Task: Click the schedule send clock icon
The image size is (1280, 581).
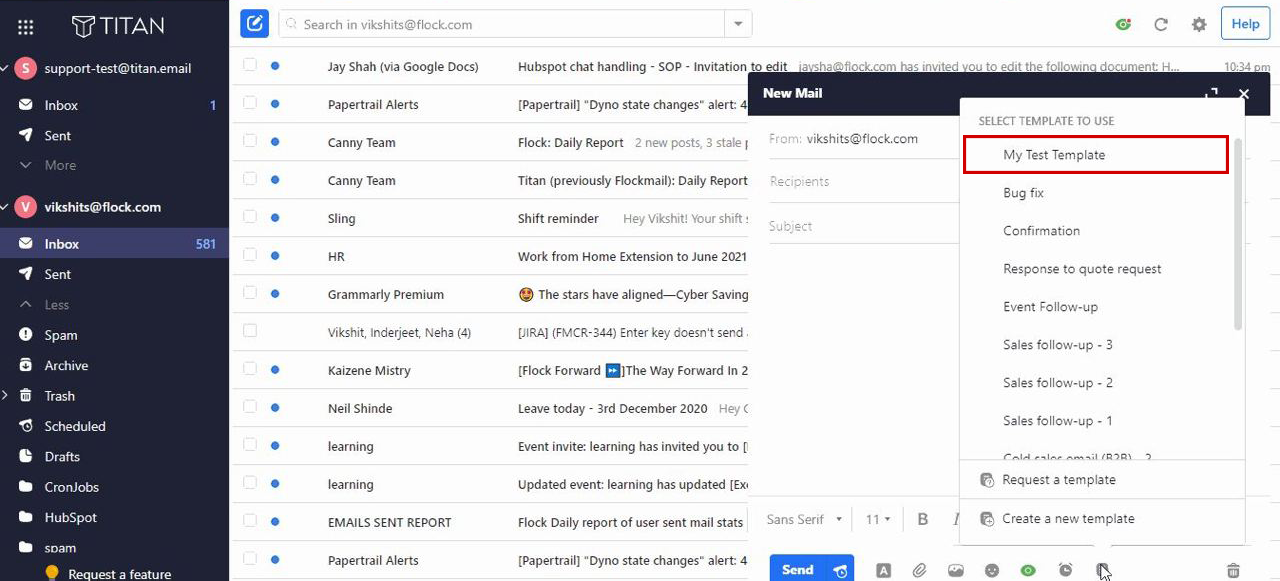Action: 841,570
